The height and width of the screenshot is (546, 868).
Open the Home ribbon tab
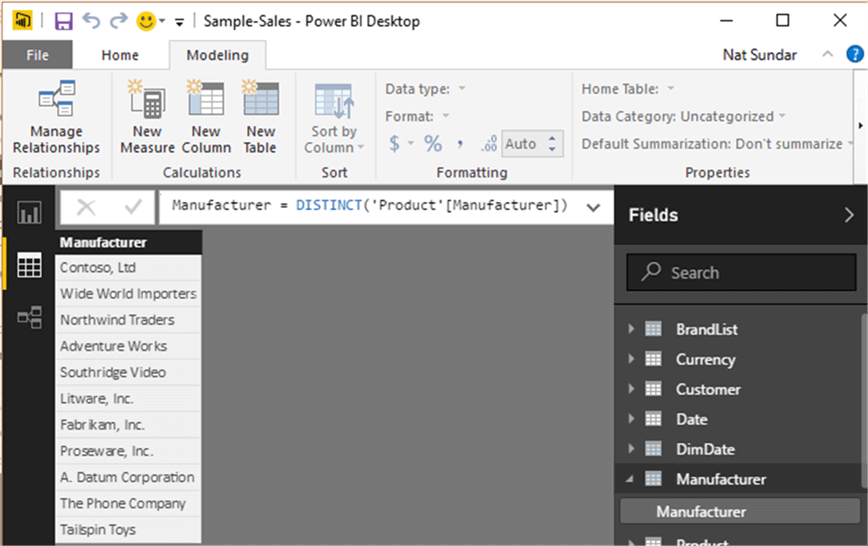point(120,55)
